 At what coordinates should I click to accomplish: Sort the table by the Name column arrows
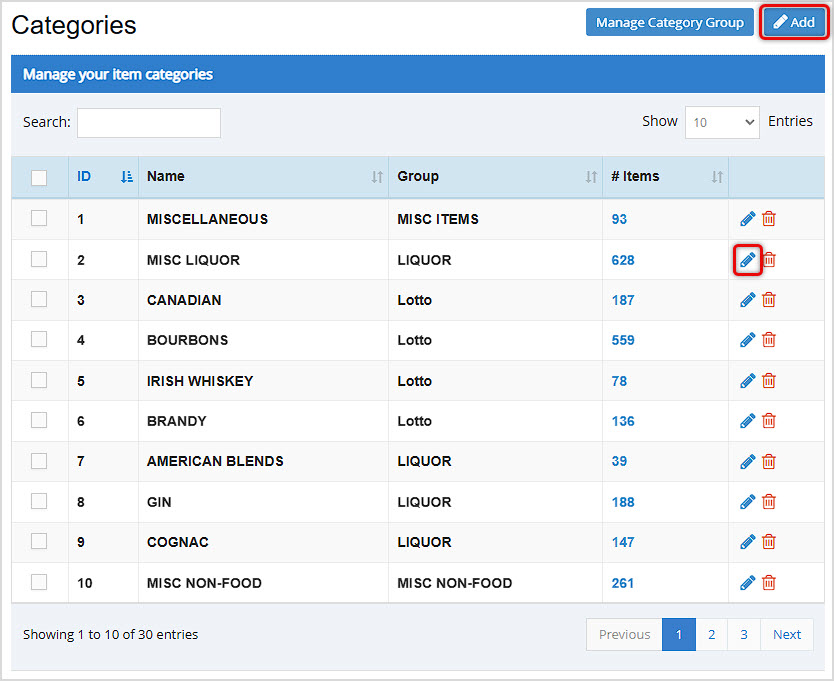(x=378, y=176)
